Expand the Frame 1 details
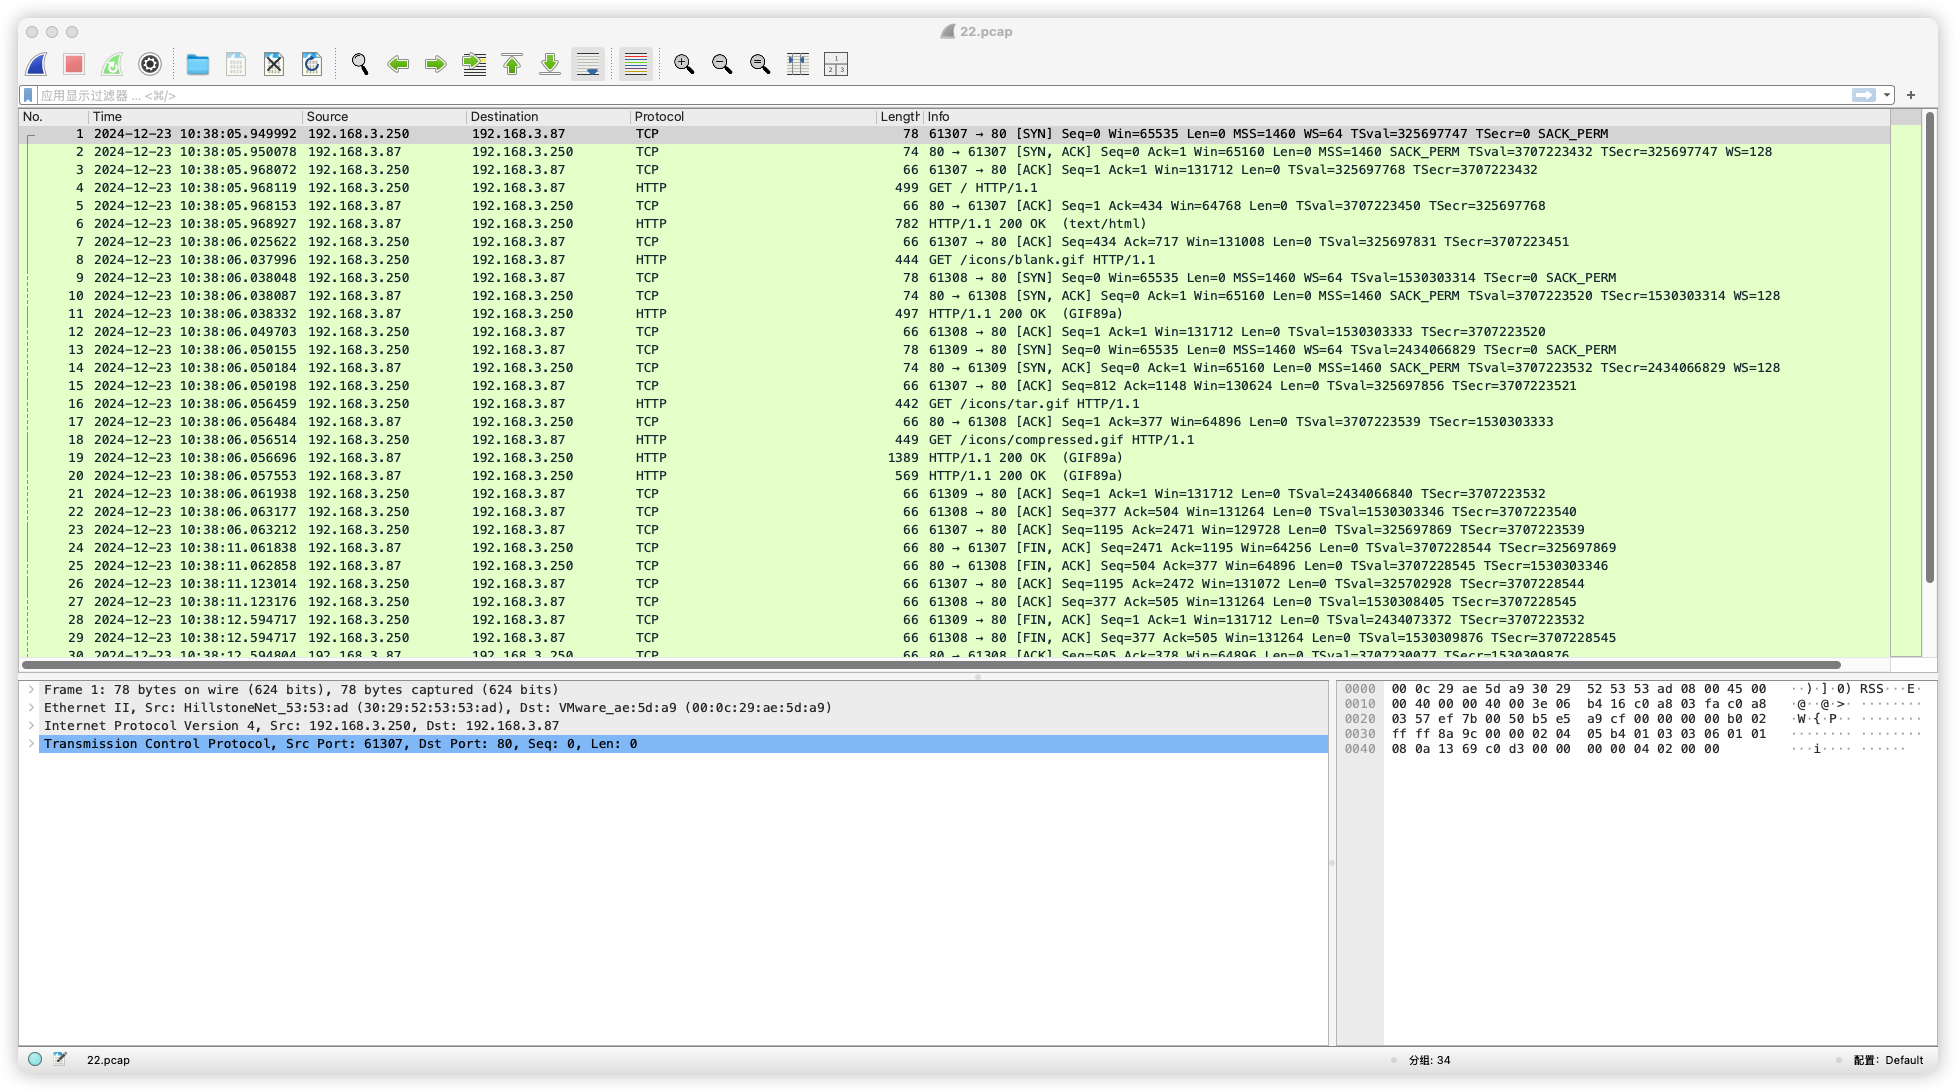The image size is (1956, 1091). coord(32,689)
